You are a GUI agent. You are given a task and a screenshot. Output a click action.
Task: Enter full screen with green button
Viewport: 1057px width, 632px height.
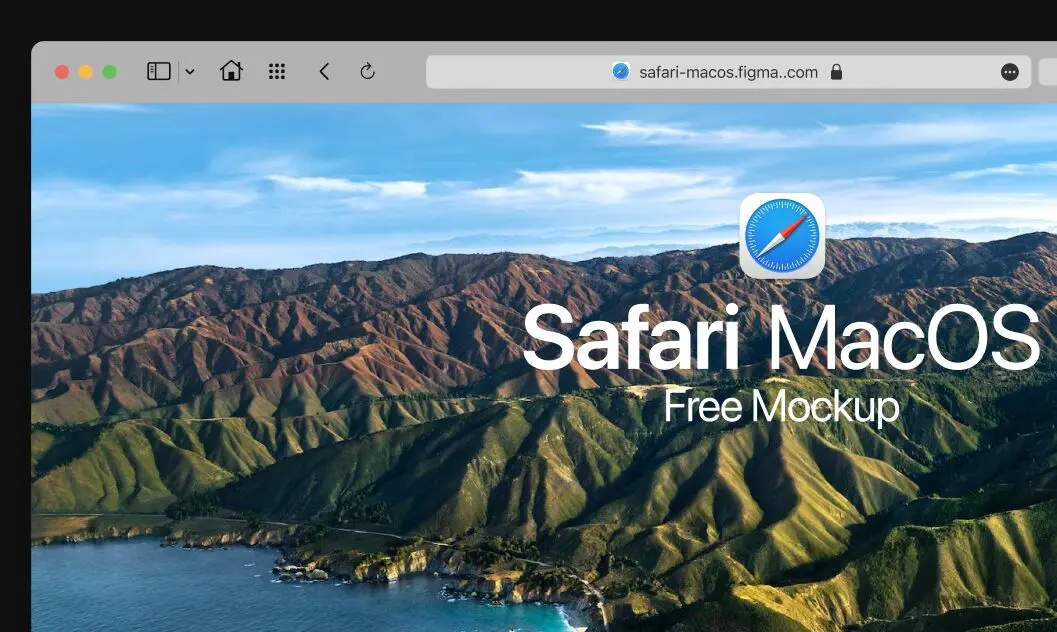click(110, 72)
